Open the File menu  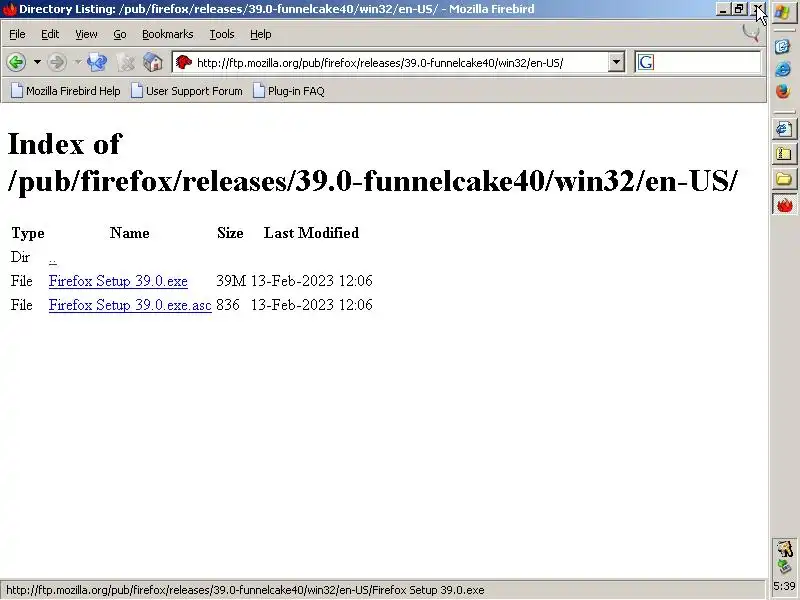point(17,34)
